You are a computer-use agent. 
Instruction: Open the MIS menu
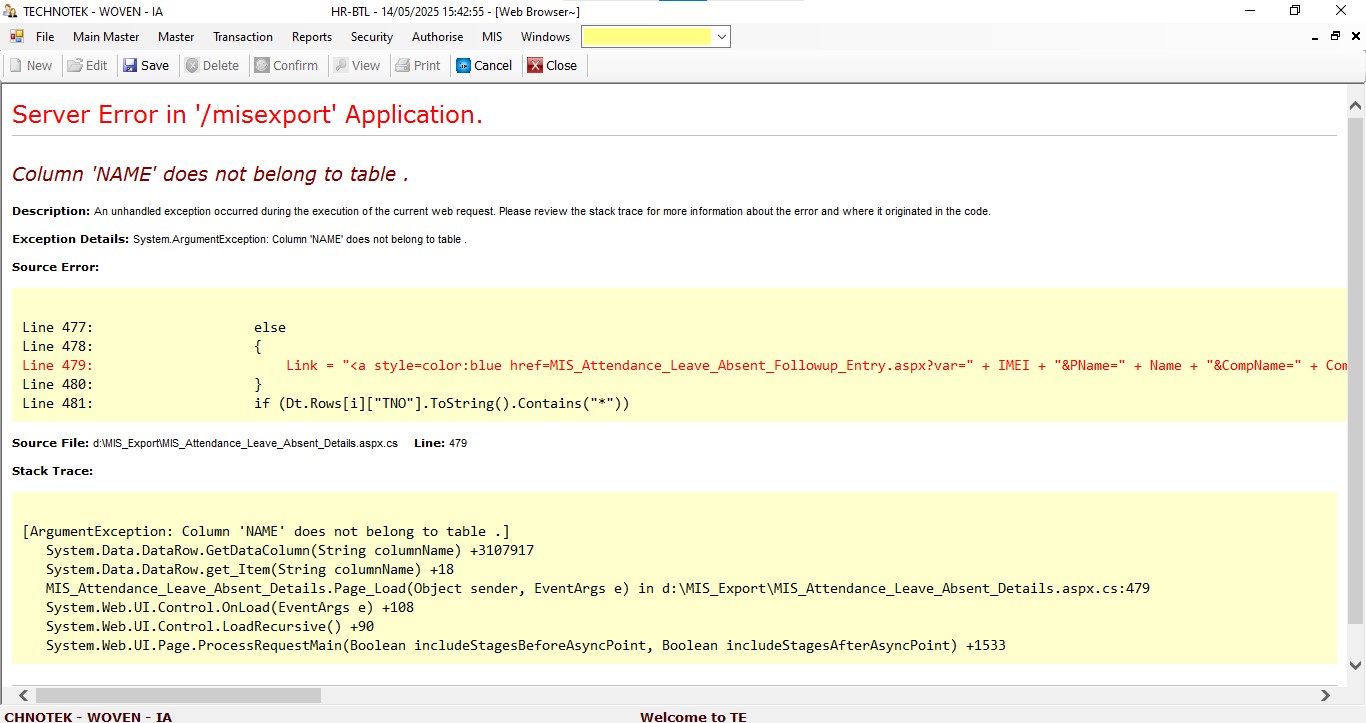click(x=492, y=37)
